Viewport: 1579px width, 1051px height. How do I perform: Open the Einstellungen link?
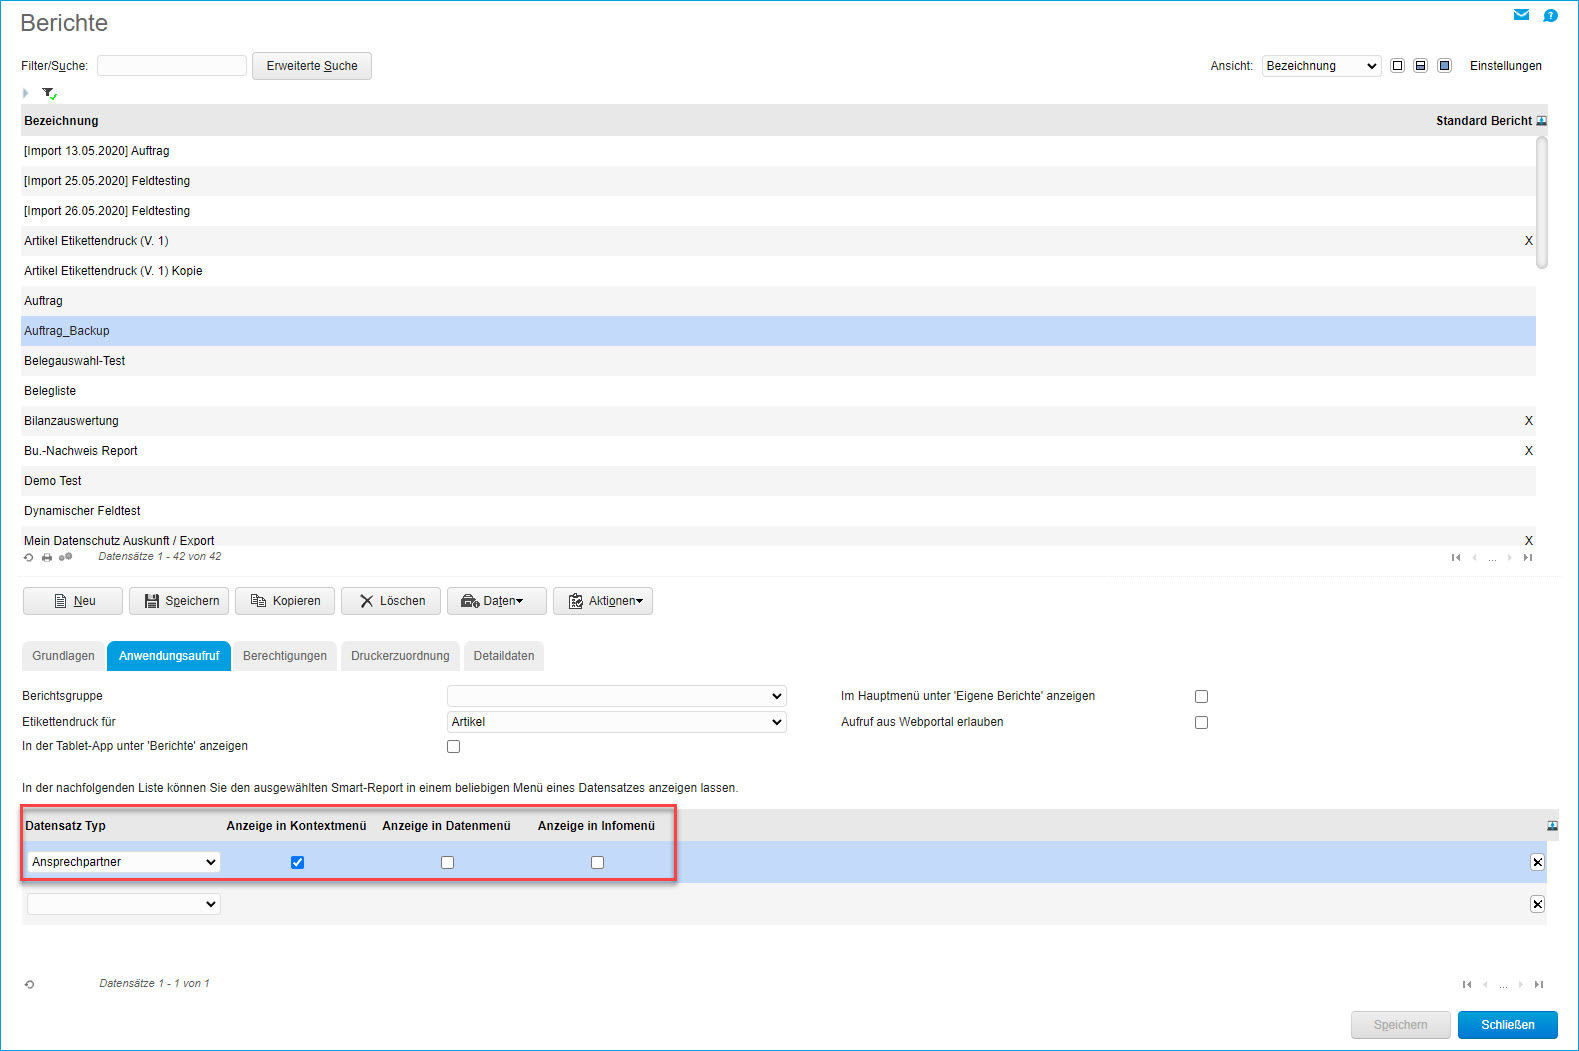tap(1505, 66)
